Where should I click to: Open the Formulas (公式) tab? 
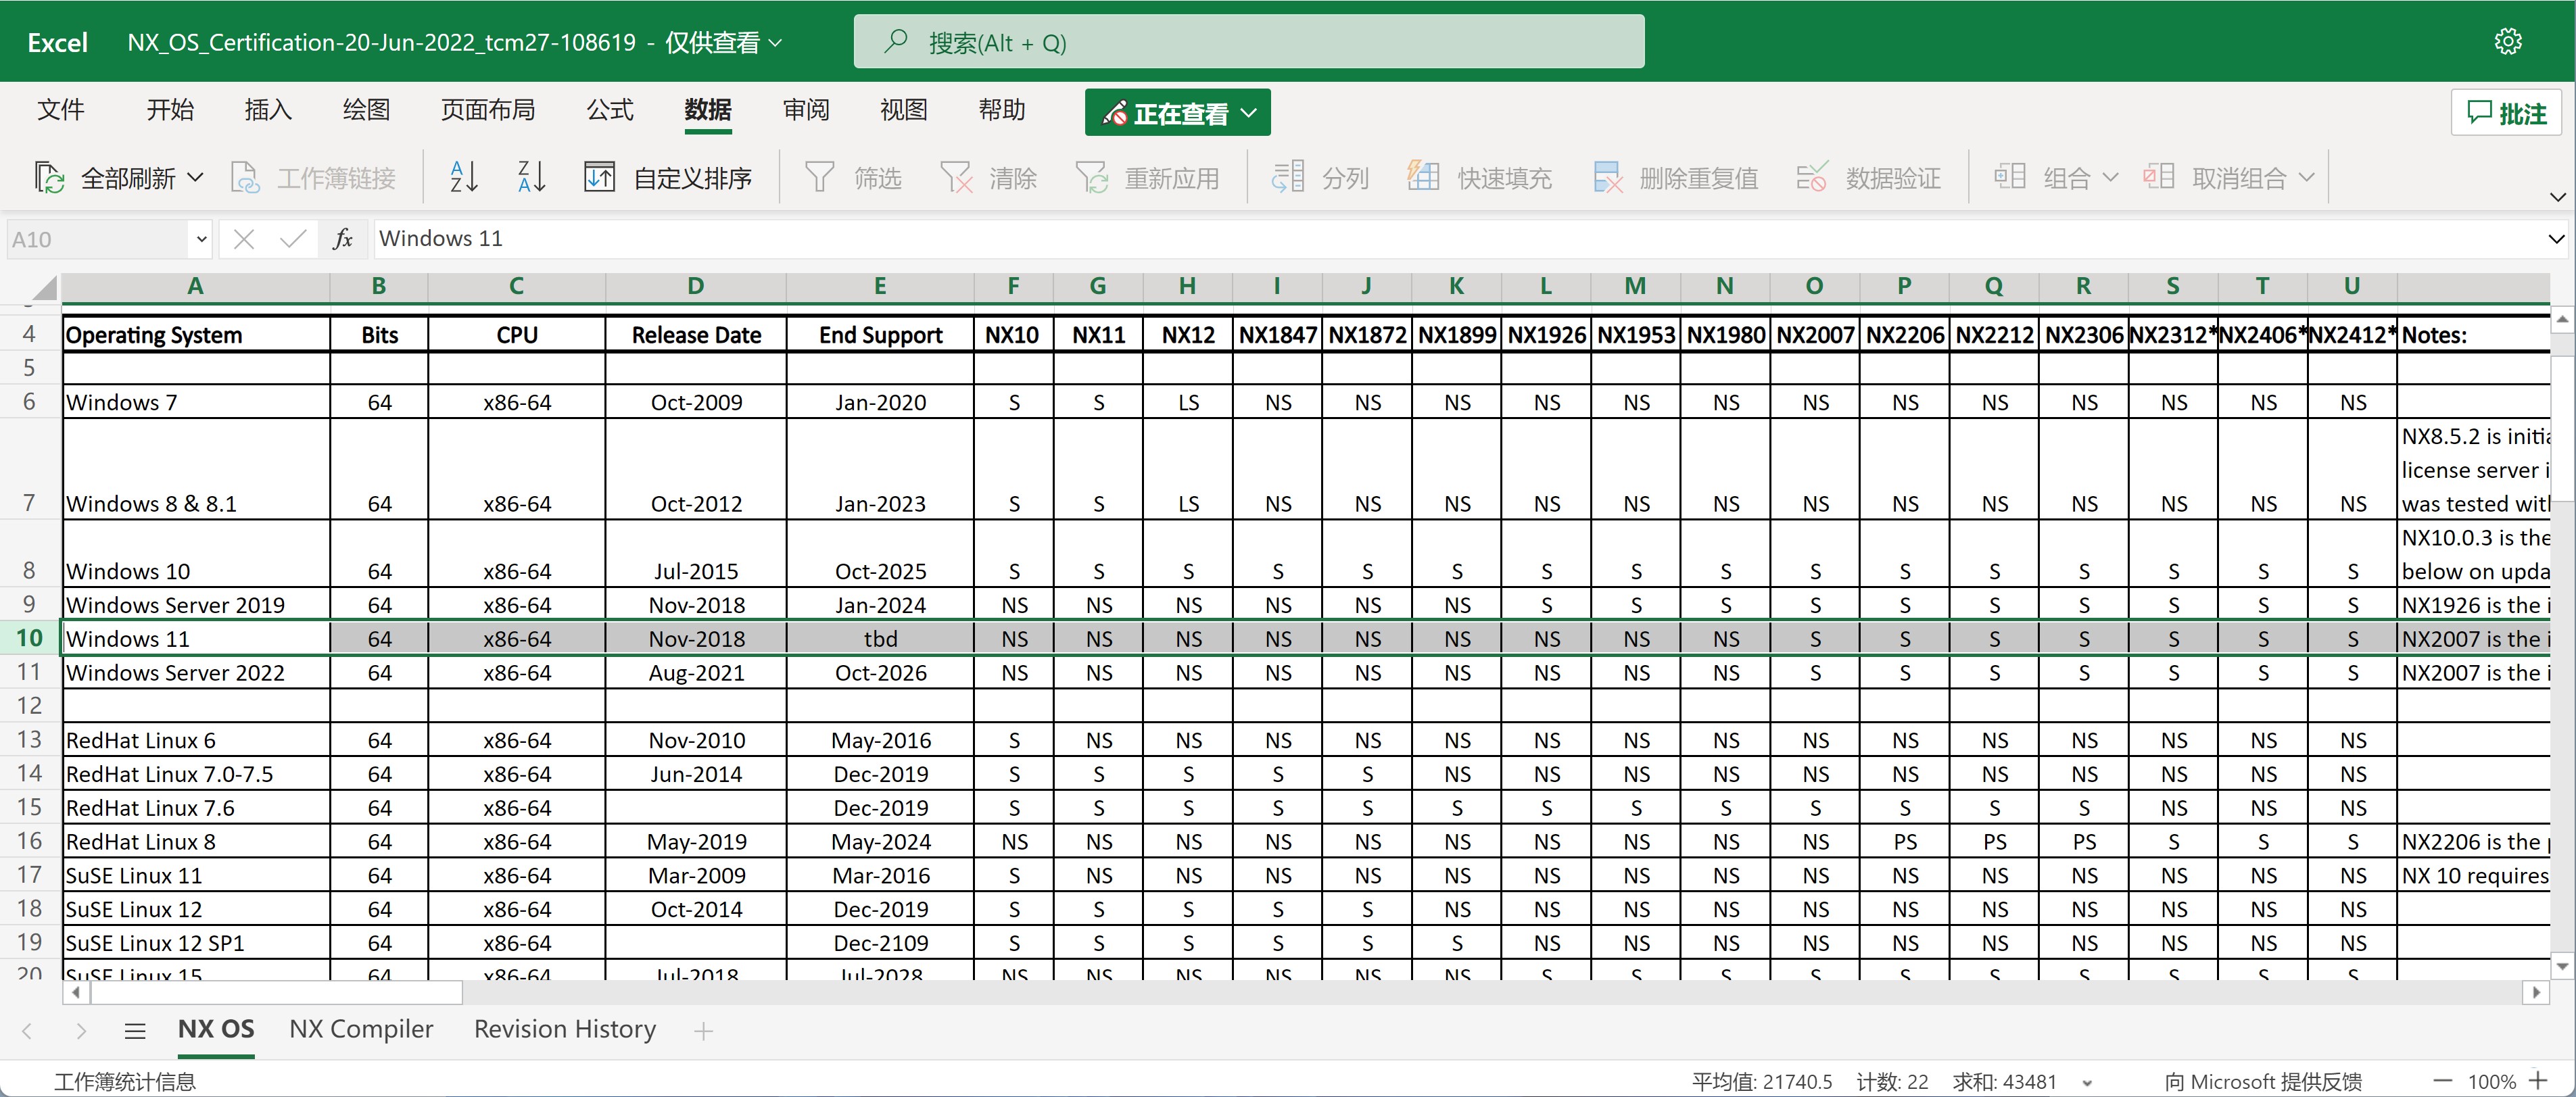[610, 110]
